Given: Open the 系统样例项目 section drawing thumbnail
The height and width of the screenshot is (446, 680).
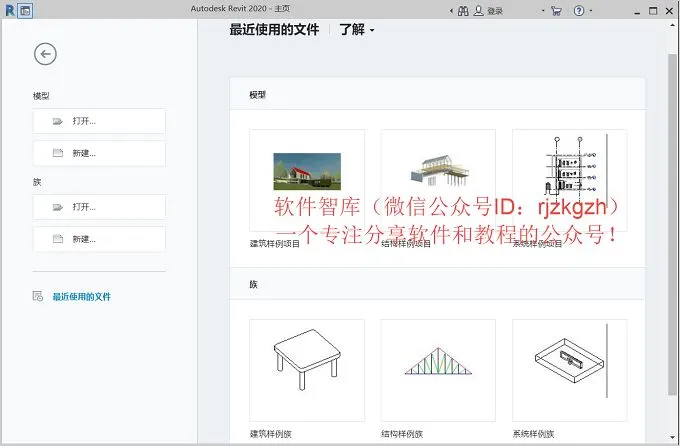Looking at the screenshot, I should [x=569, y=180].
